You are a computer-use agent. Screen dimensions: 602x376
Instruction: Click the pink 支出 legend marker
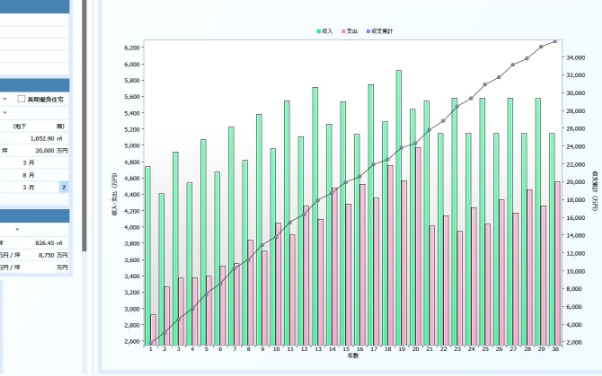[344, 31]
